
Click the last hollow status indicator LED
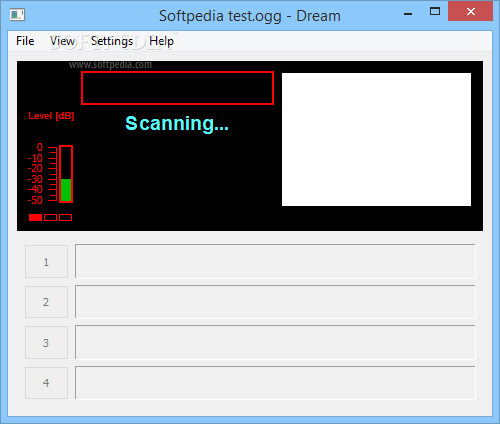pyautogui.click(x=65, y=218)
